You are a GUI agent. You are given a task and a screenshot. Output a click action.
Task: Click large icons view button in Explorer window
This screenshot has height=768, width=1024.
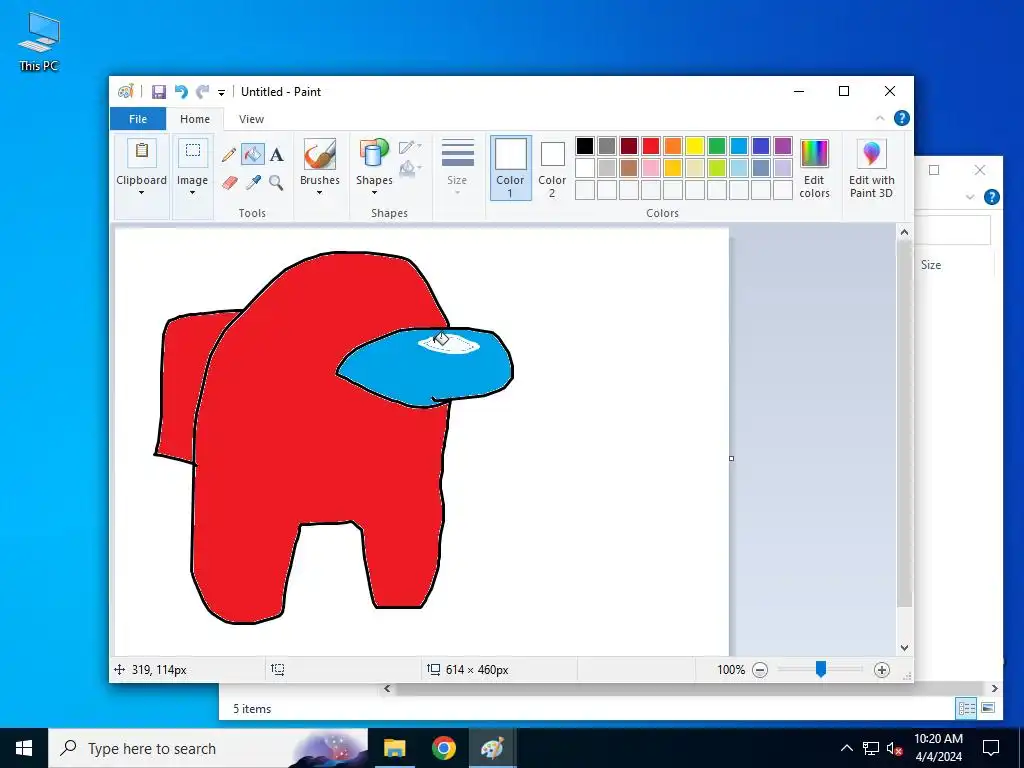click(987, 708)
